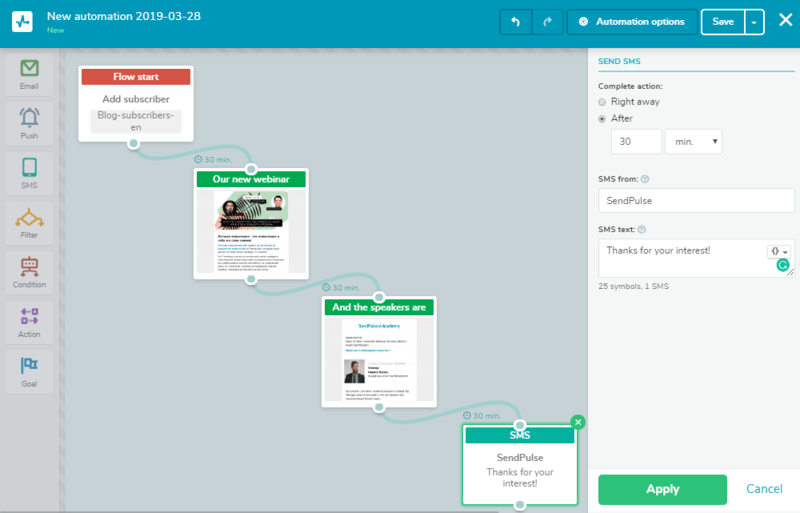This screenshot has width=800, height=513.
Task: Select the Condition block icon
Action: pyautogui.click(x=29, y=270)
